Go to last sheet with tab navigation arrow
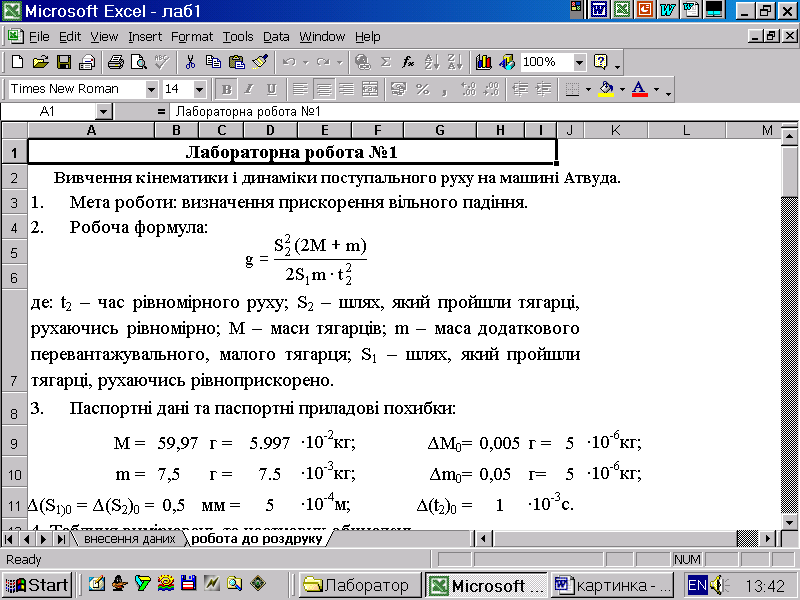Viewport: 800px width, 600px height. pyautogui.click(x=61, y=539)
